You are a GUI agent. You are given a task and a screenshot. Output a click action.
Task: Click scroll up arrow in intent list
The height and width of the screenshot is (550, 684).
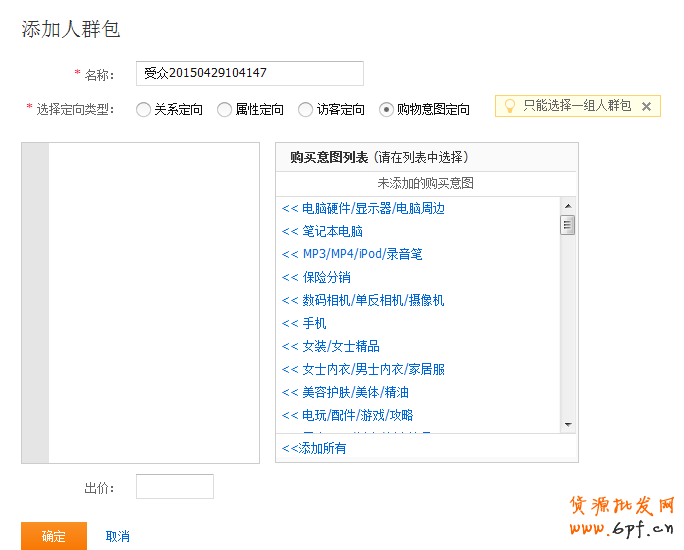[568, 204]
